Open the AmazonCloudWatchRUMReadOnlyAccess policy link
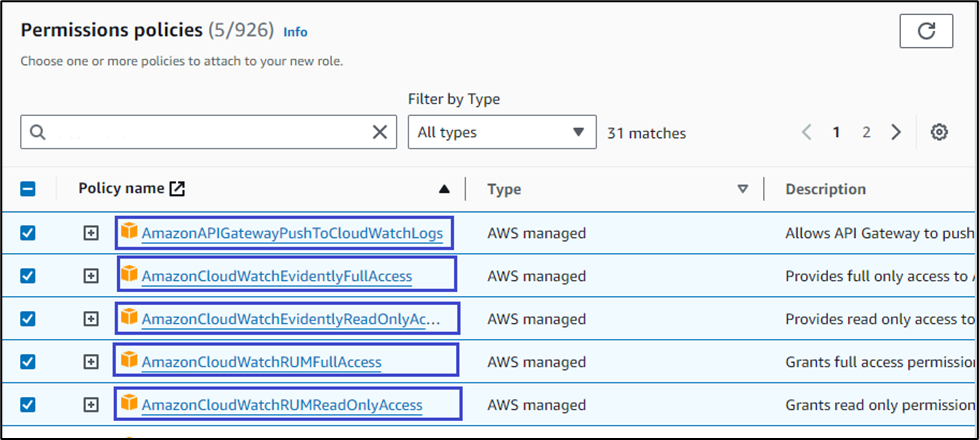Image resolution: width=979 pixels, height=440 pixels. tap(282, 405)
